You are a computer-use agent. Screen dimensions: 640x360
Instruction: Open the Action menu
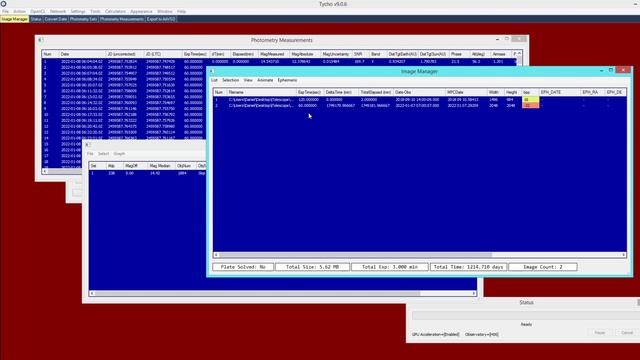pos(19,11)
